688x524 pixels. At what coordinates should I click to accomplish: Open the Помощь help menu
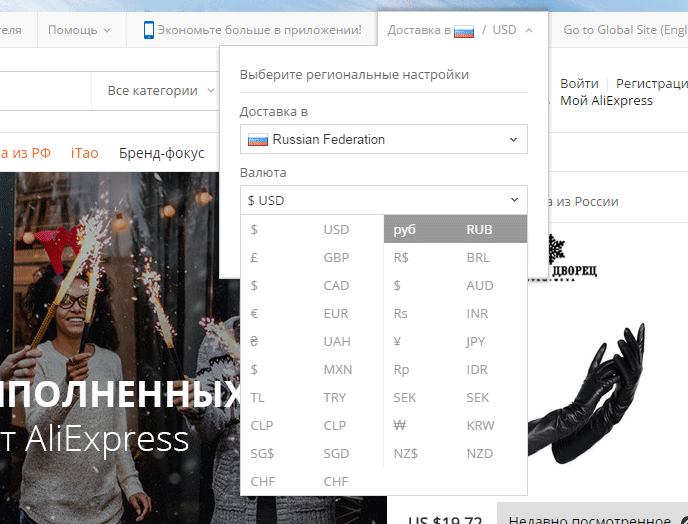tap(79, 30)
